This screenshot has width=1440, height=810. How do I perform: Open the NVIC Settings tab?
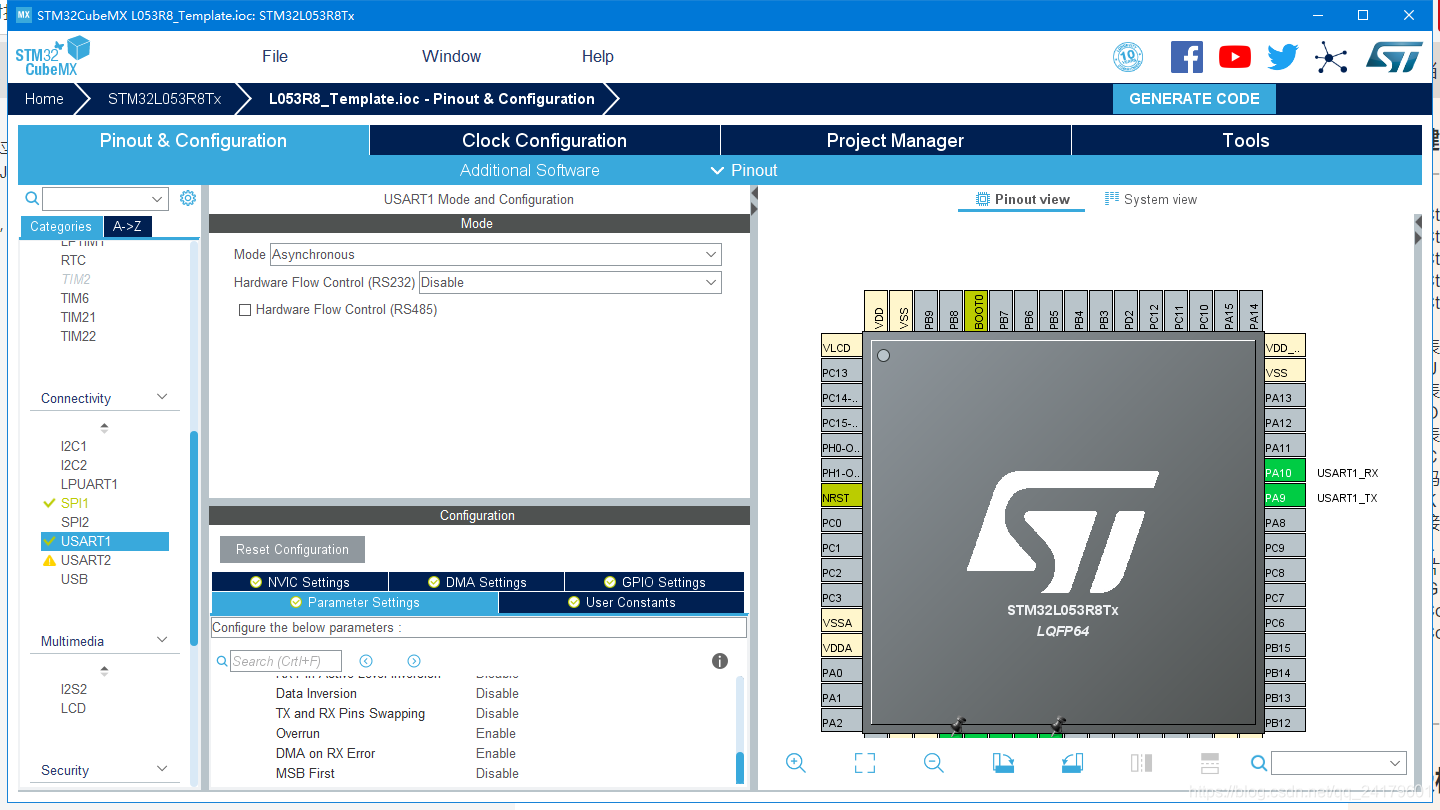[x=299, y=582]
